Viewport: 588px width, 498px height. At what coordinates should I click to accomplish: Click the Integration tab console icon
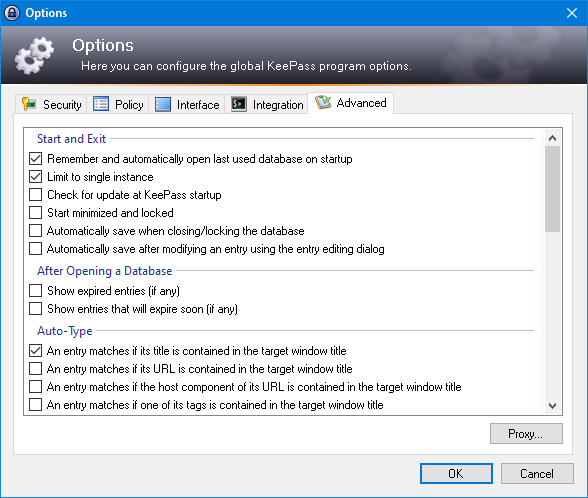coord(238,104)
